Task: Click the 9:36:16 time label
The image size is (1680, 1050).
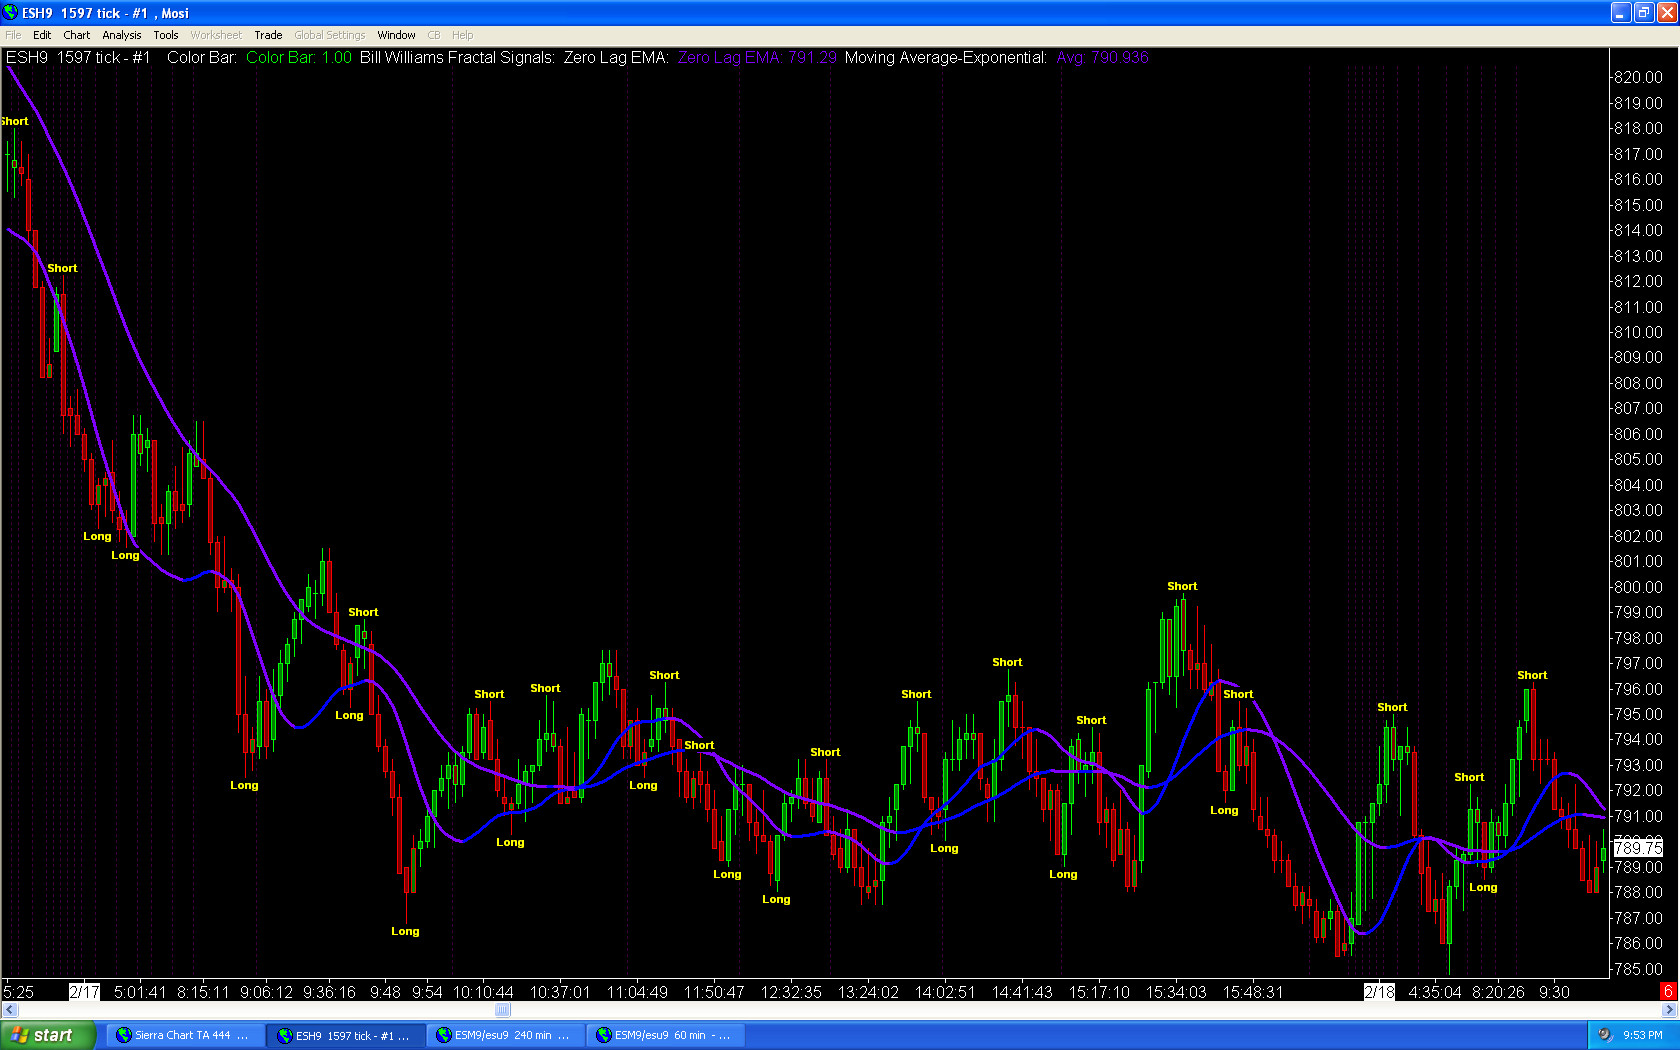Action: pyautogui.click(x=329, y=992)
